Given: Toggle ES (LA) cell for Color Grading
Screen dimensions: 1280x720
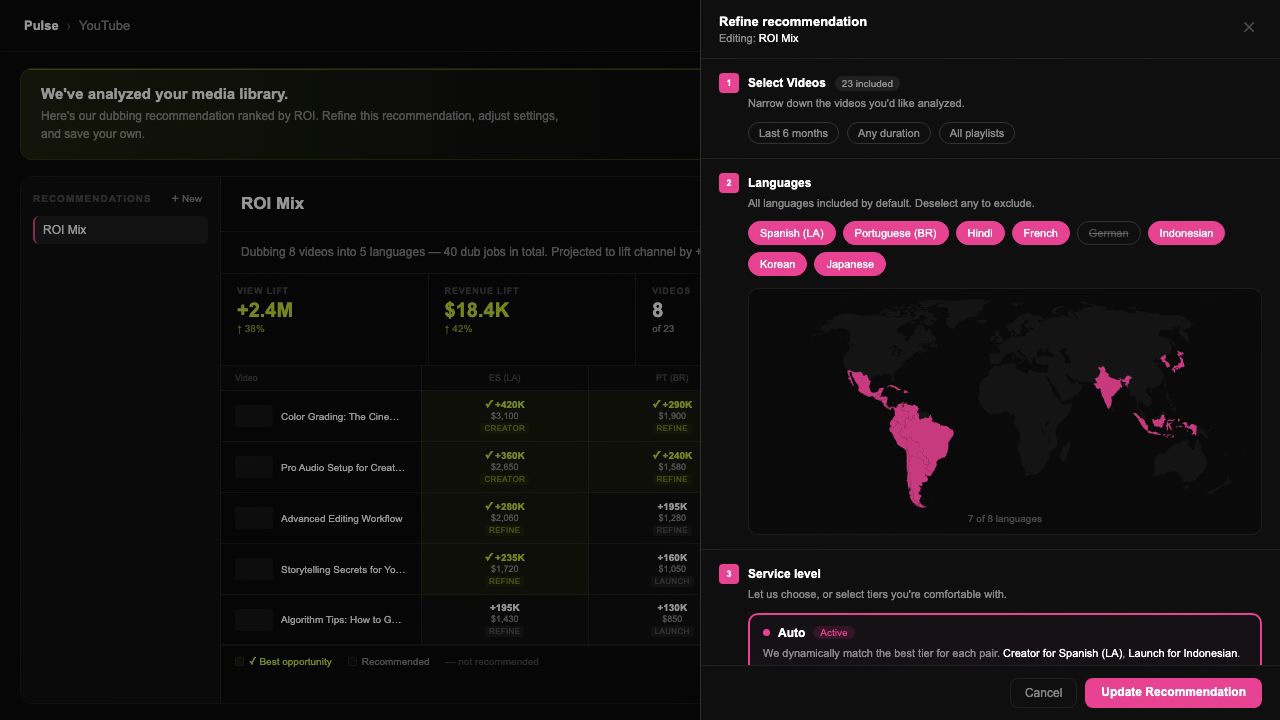Looking at the screenshot, I should pos(505,416).
